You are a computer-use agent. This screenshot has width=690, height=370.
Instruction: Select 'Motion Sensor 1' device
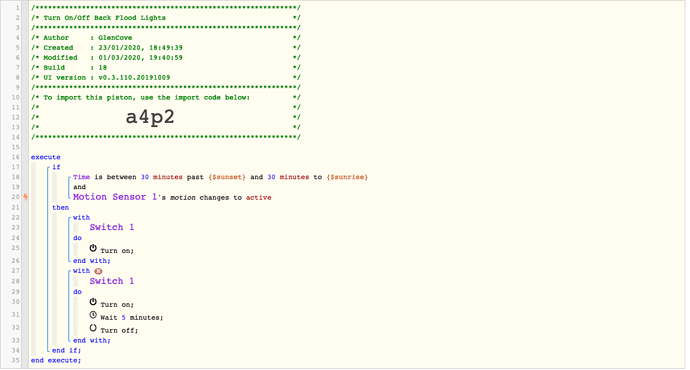pyautogui.click(x=115, y=197)
